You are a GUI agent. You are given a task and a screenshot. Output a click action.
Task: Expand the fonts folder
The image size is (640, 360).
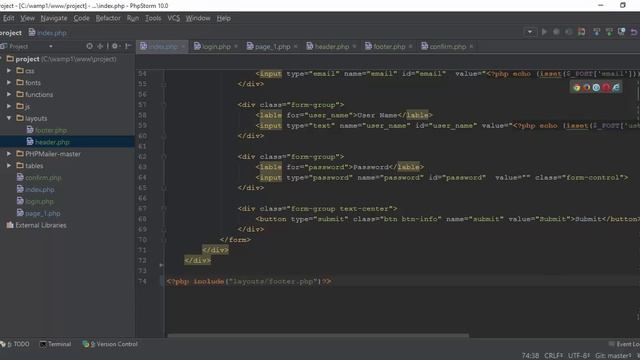(9, 82)
